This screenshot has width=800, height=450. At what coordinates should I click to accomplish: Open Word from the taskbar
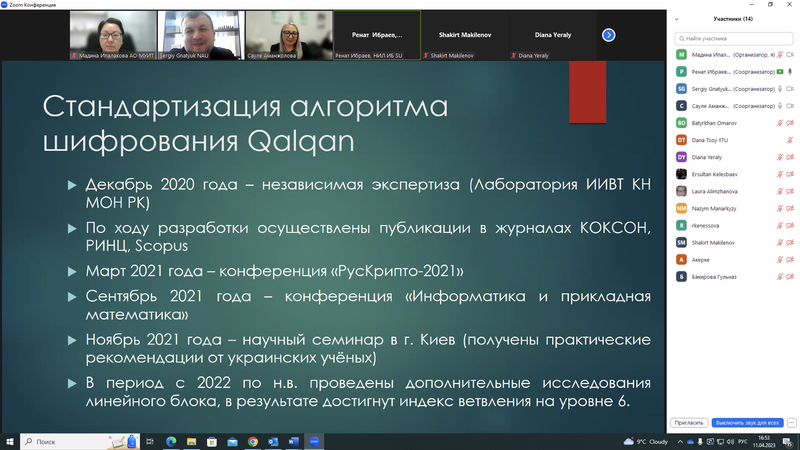pos(293,442)
